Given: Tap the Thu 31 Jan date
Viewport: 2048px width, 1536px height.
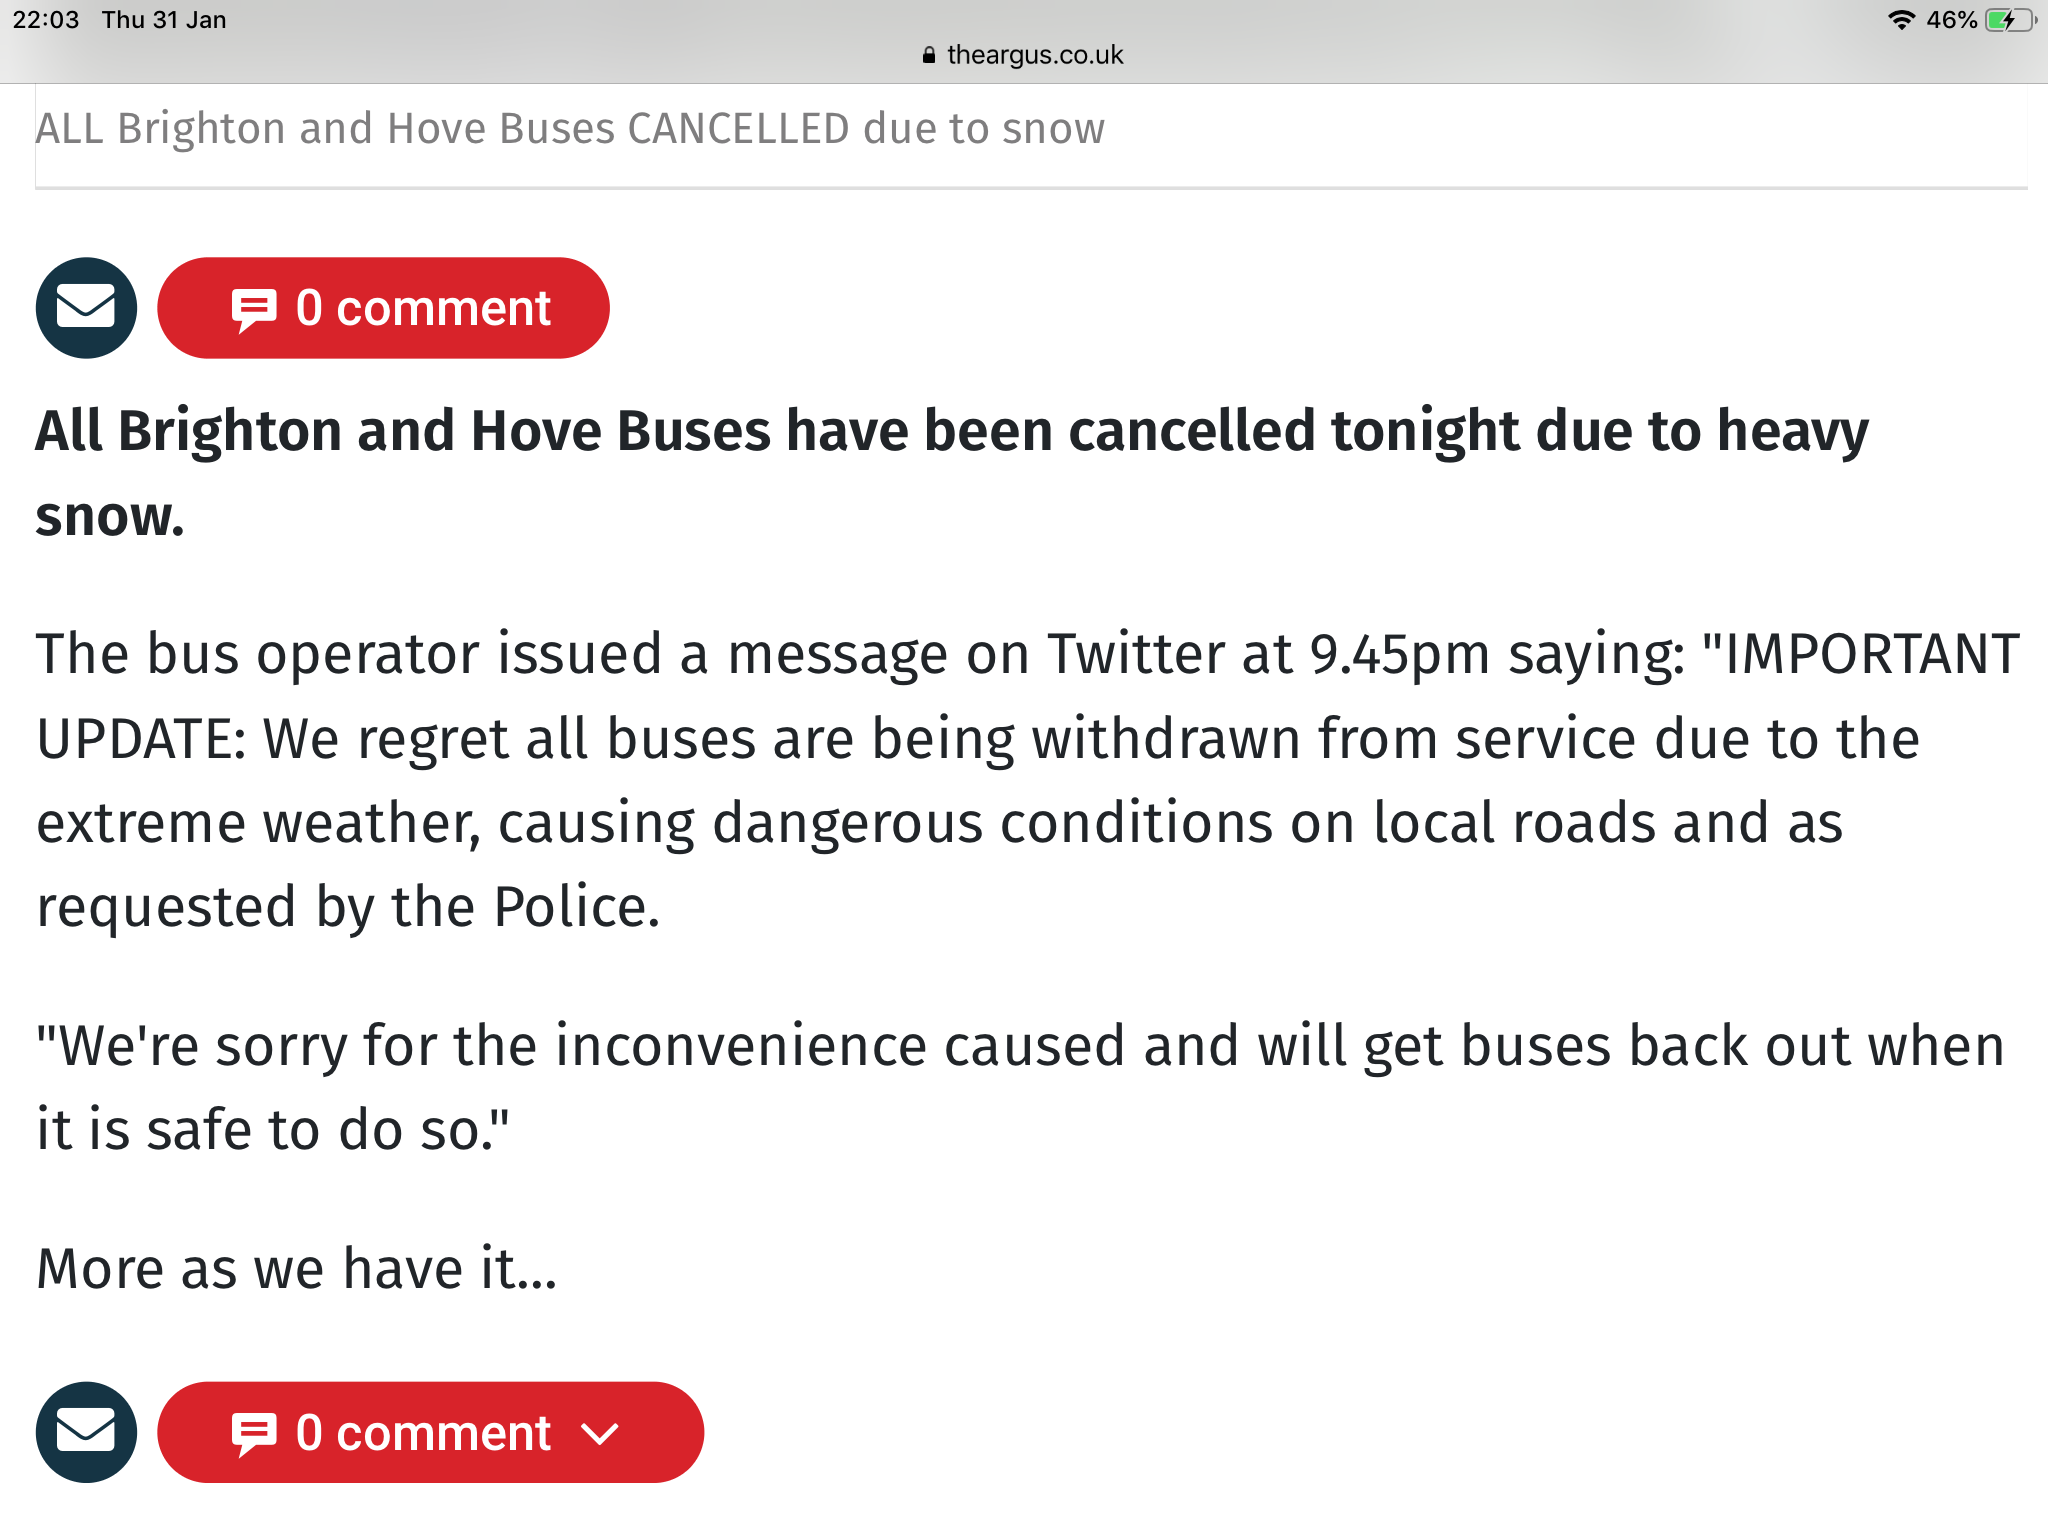Looking at the screenshot, I should click(x=164, y=20).
